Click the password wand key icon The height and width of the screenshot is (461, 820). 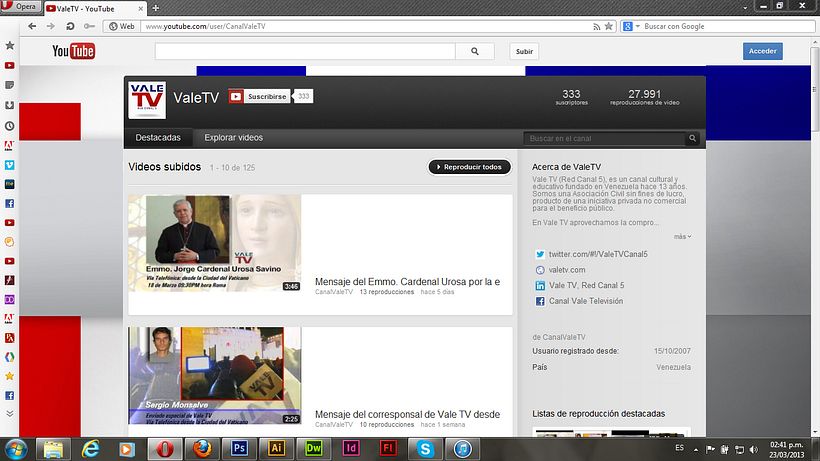pyautogui.click(x=89, y=26)
